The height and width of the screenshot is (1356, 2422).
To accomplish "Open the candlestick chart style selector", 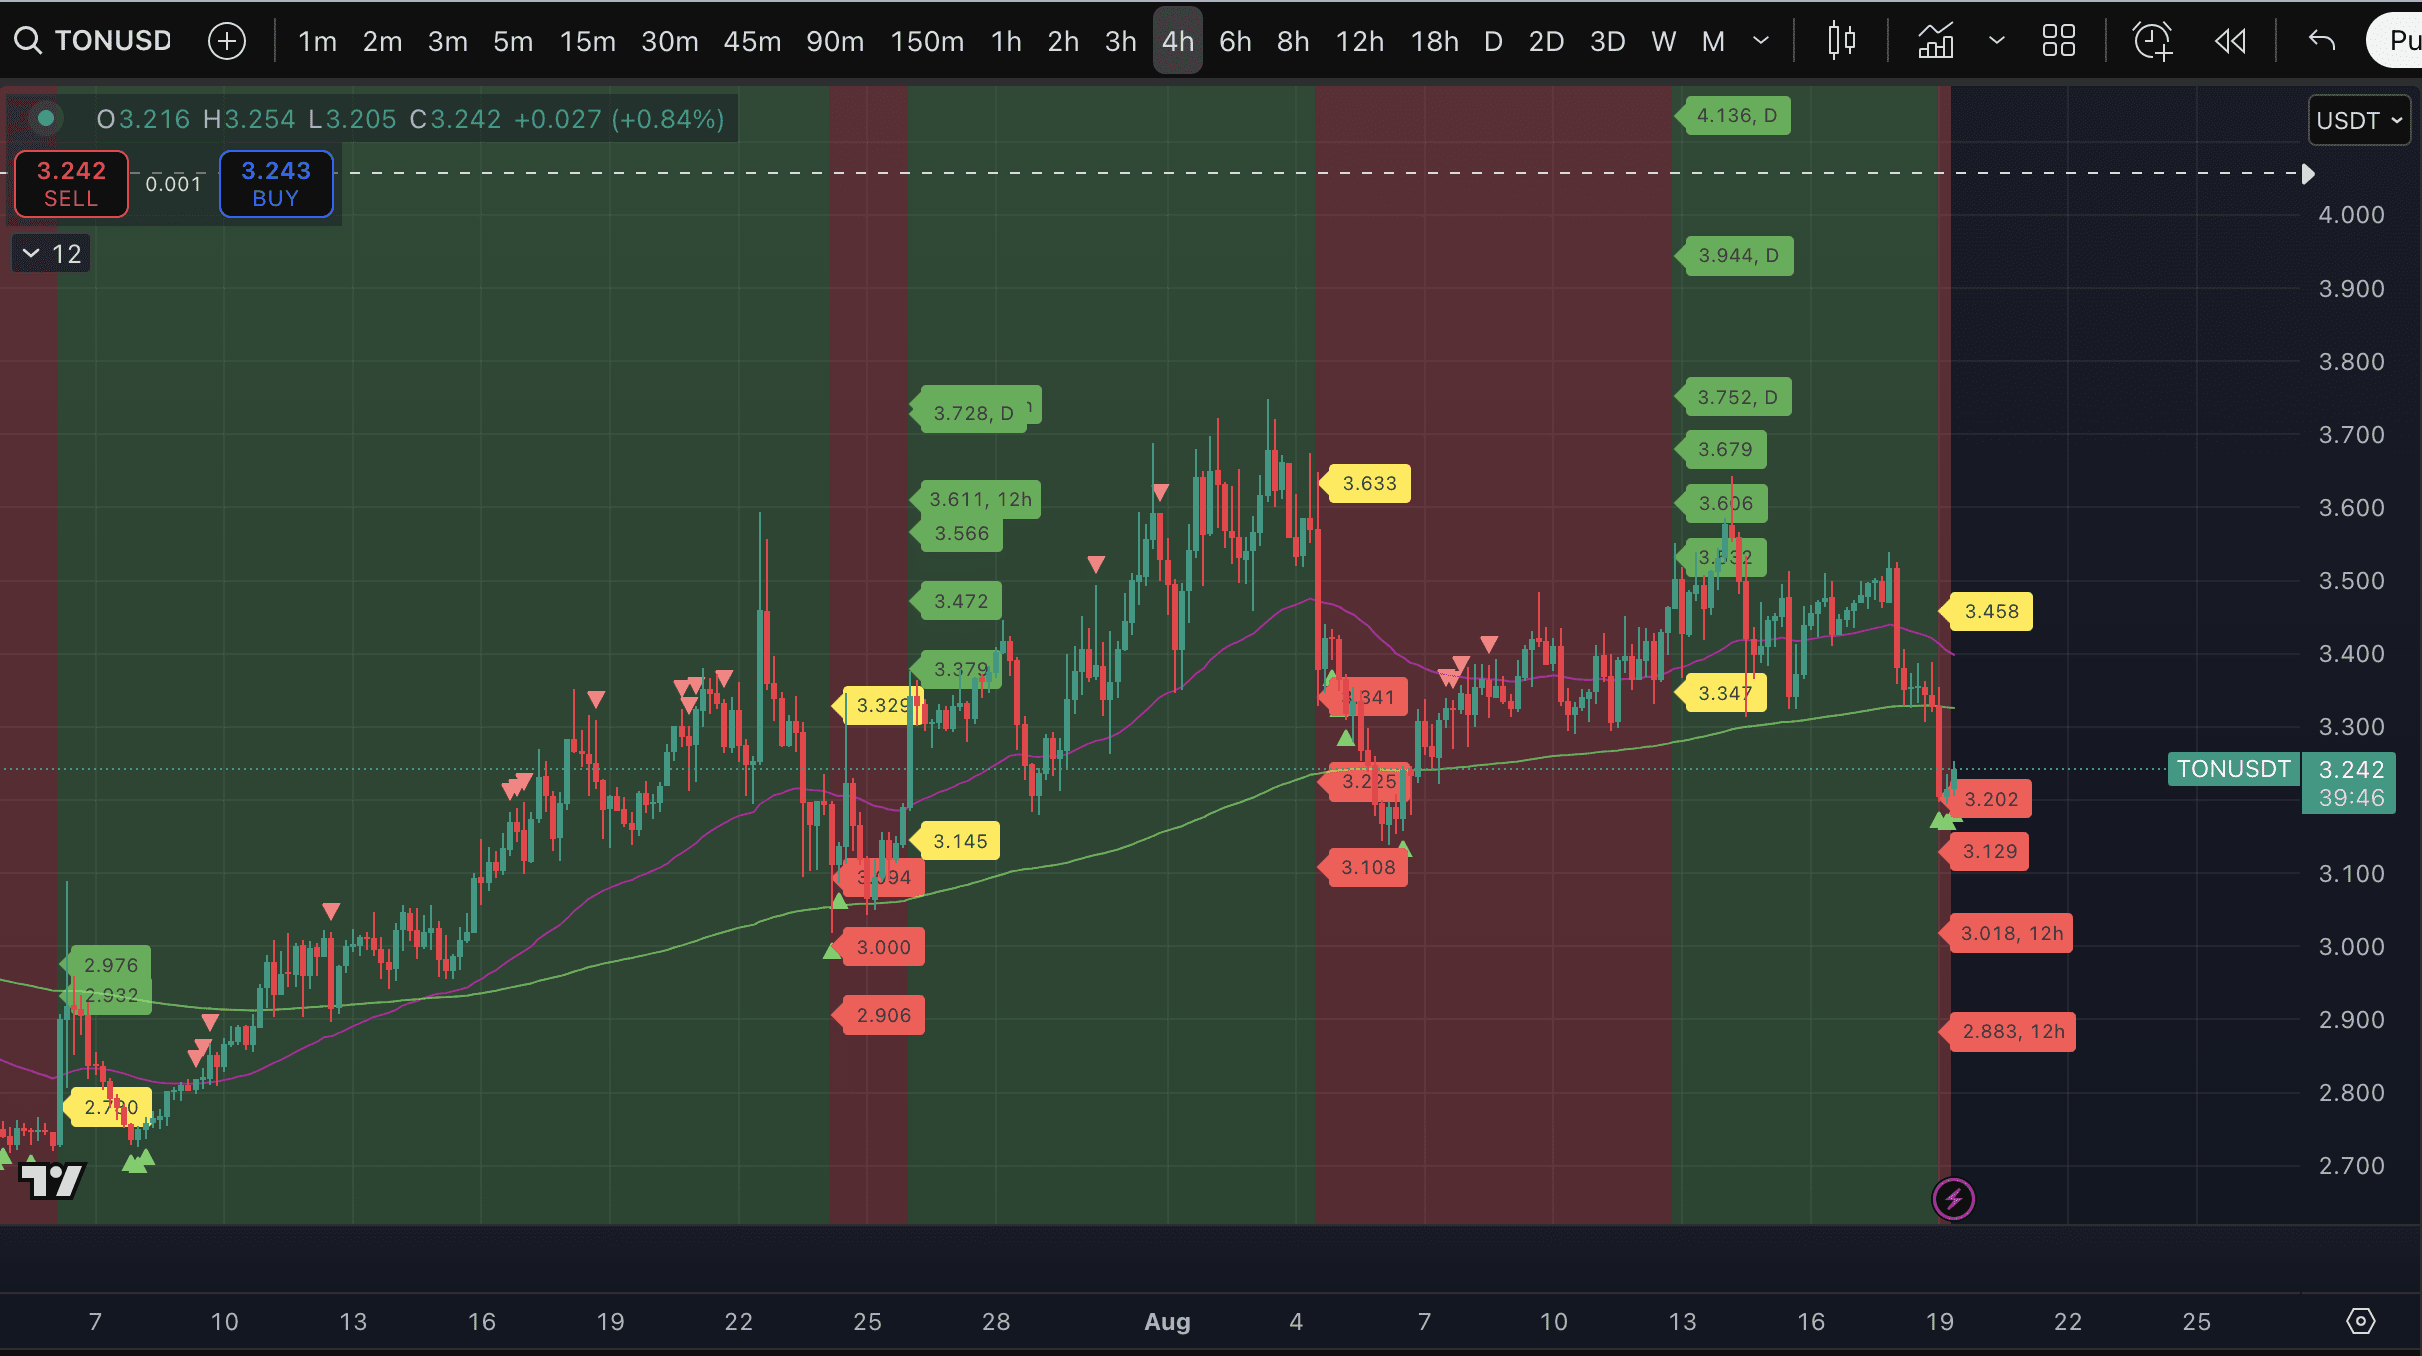I will point(1841,41).
